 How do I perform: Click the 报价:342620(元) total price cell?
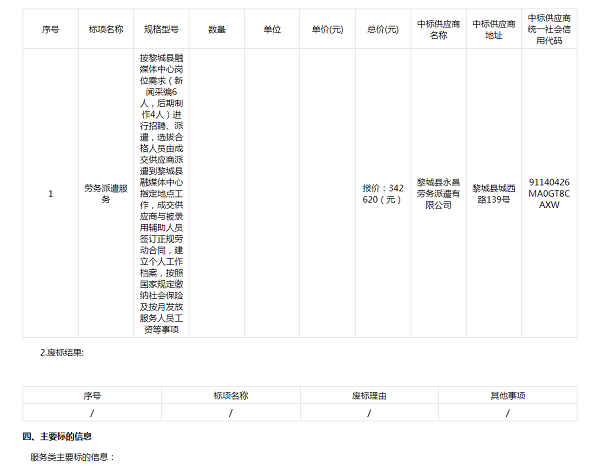tap(382, 193)
